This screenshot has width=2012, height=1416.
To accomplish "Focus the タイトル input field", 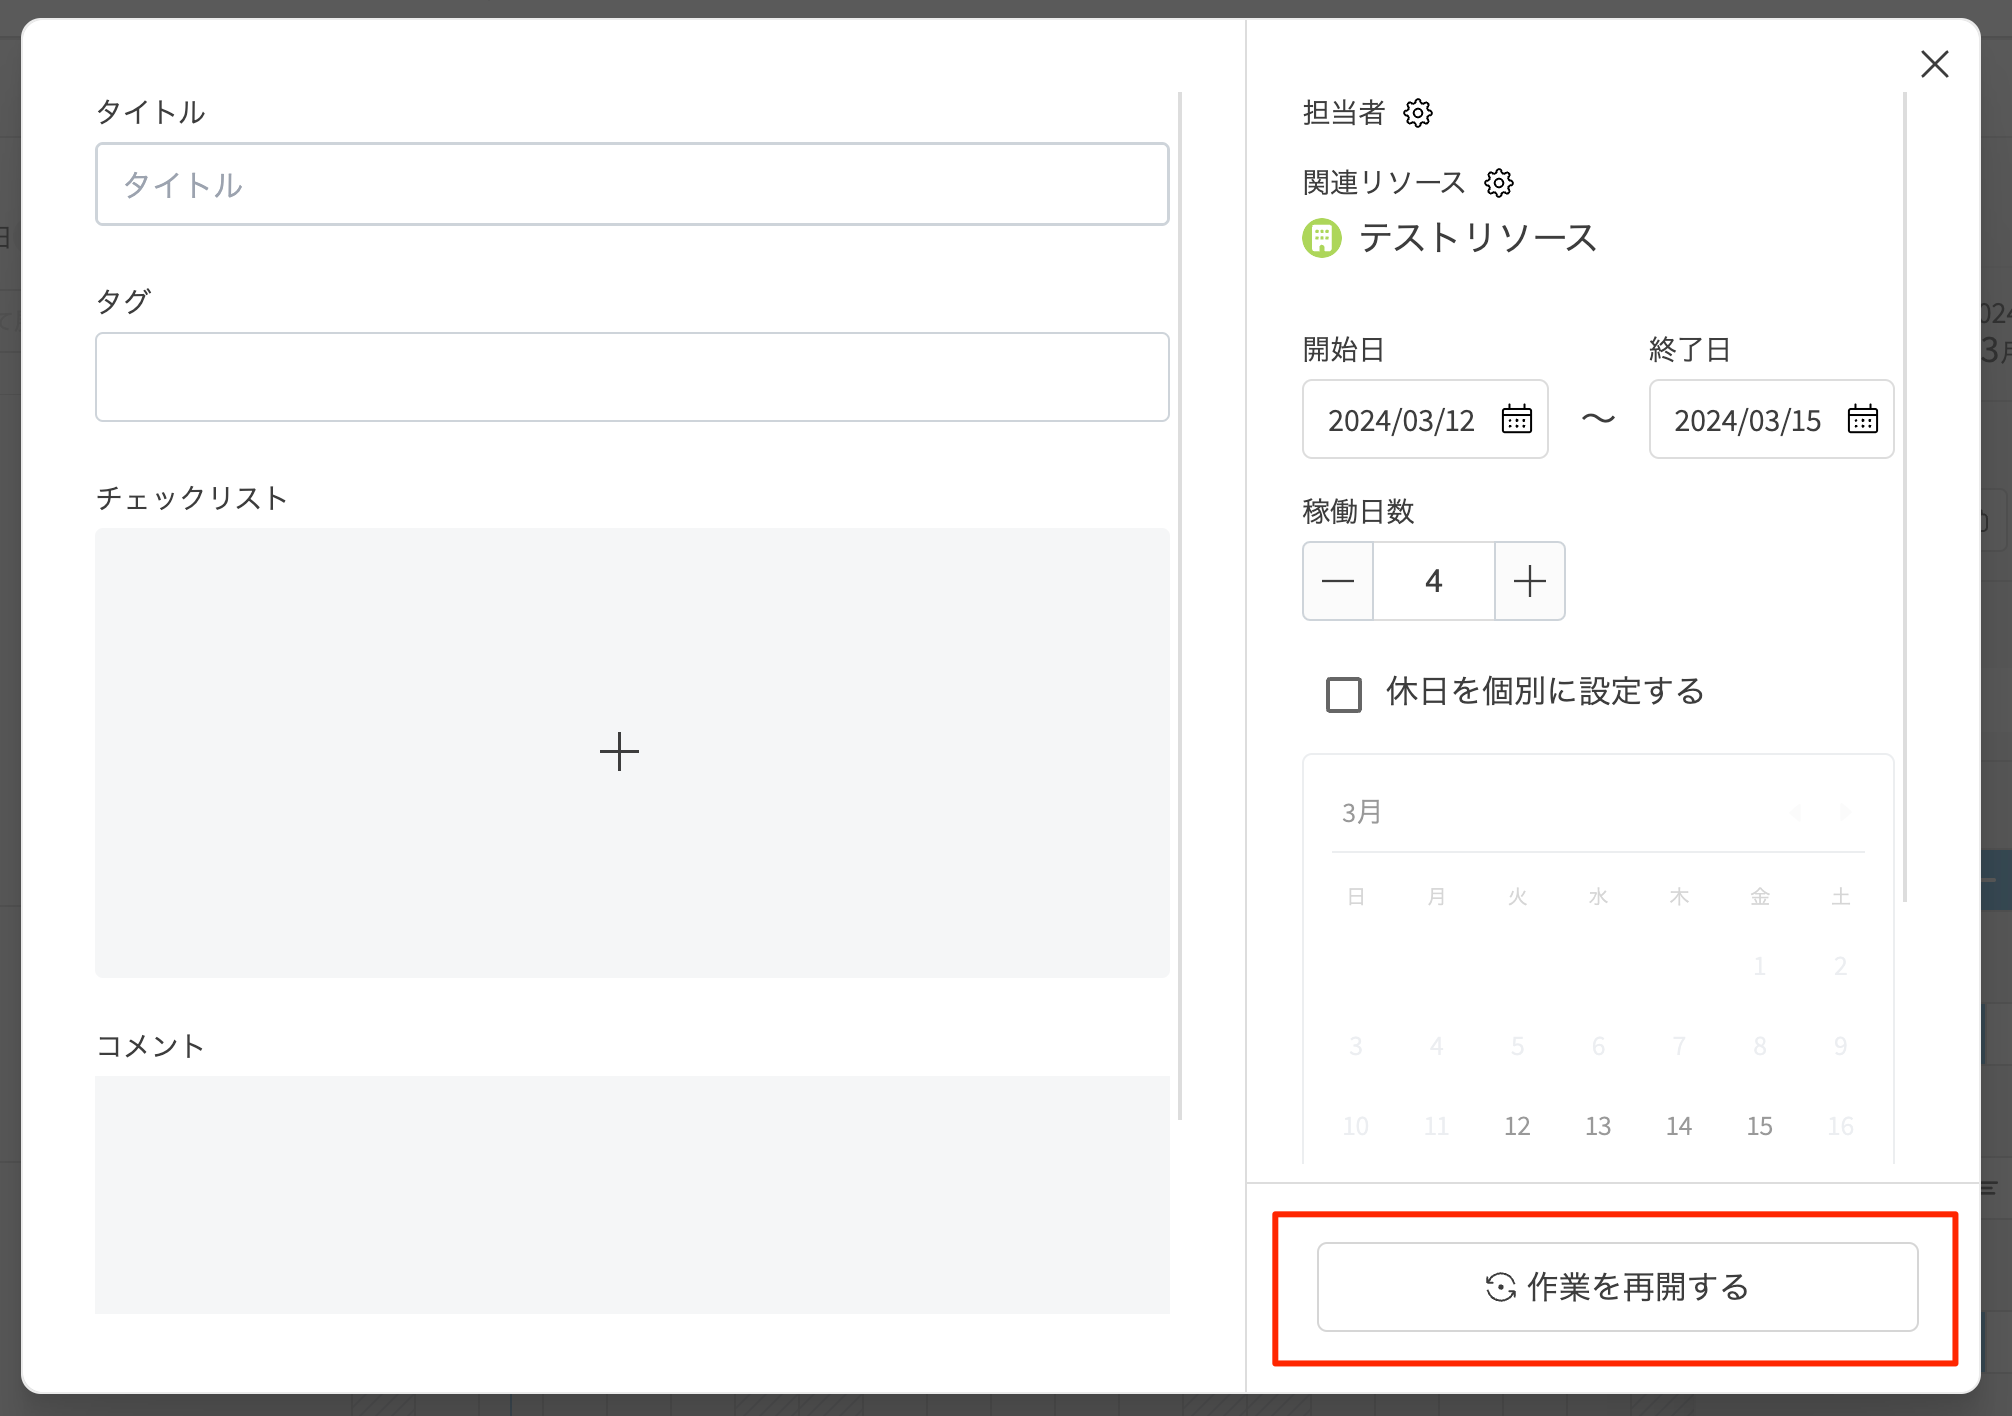I will pyautogui.click(x=632, y=184).
